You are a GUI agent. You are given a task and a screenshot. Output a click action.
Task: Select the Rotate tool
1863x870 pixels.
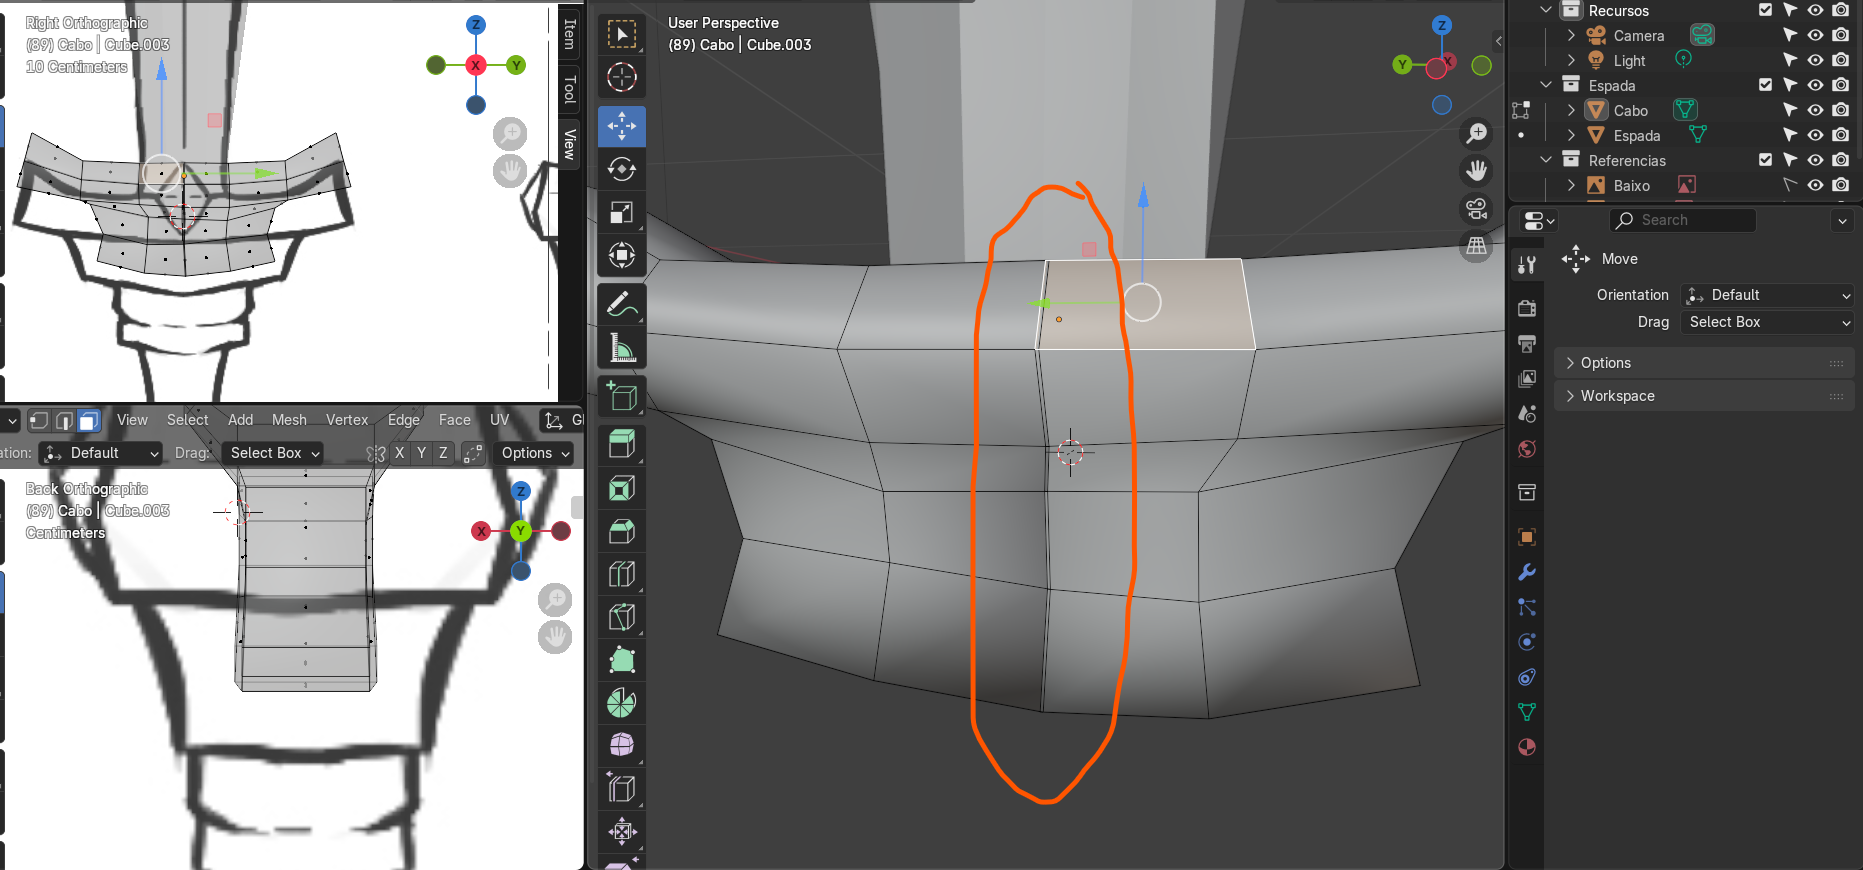(622, 169)
